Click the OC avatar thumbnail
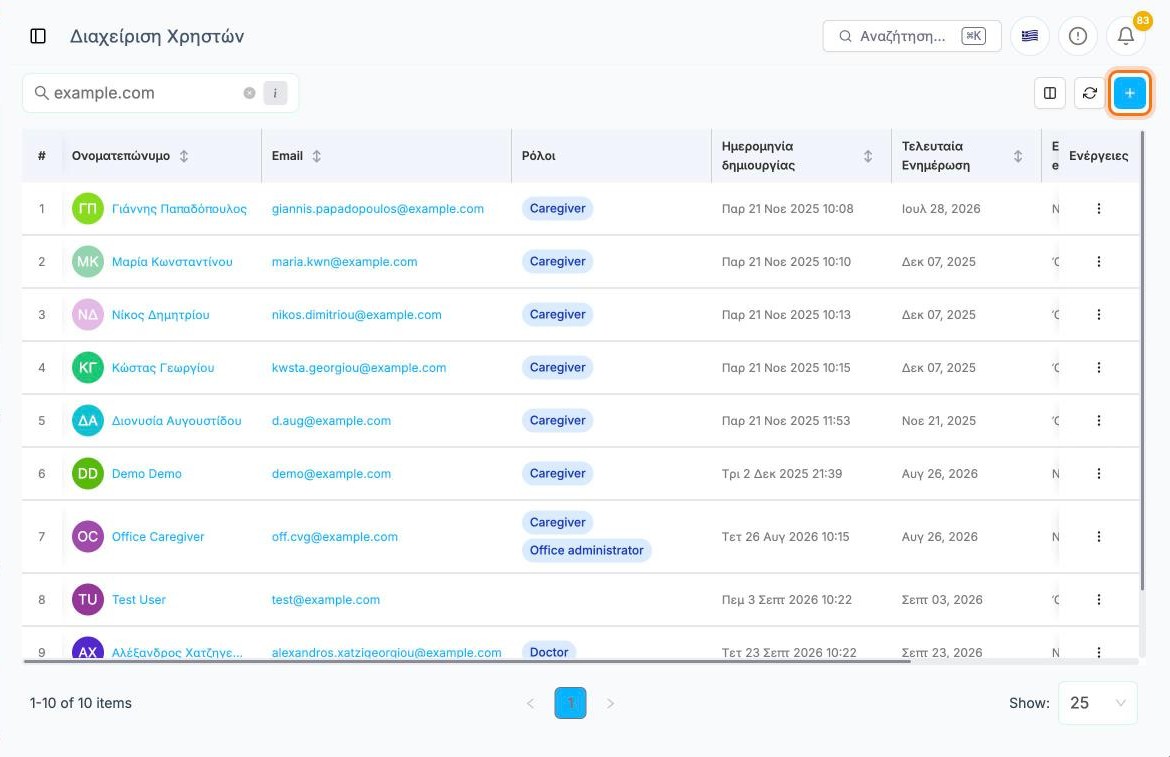 [87, 536]
